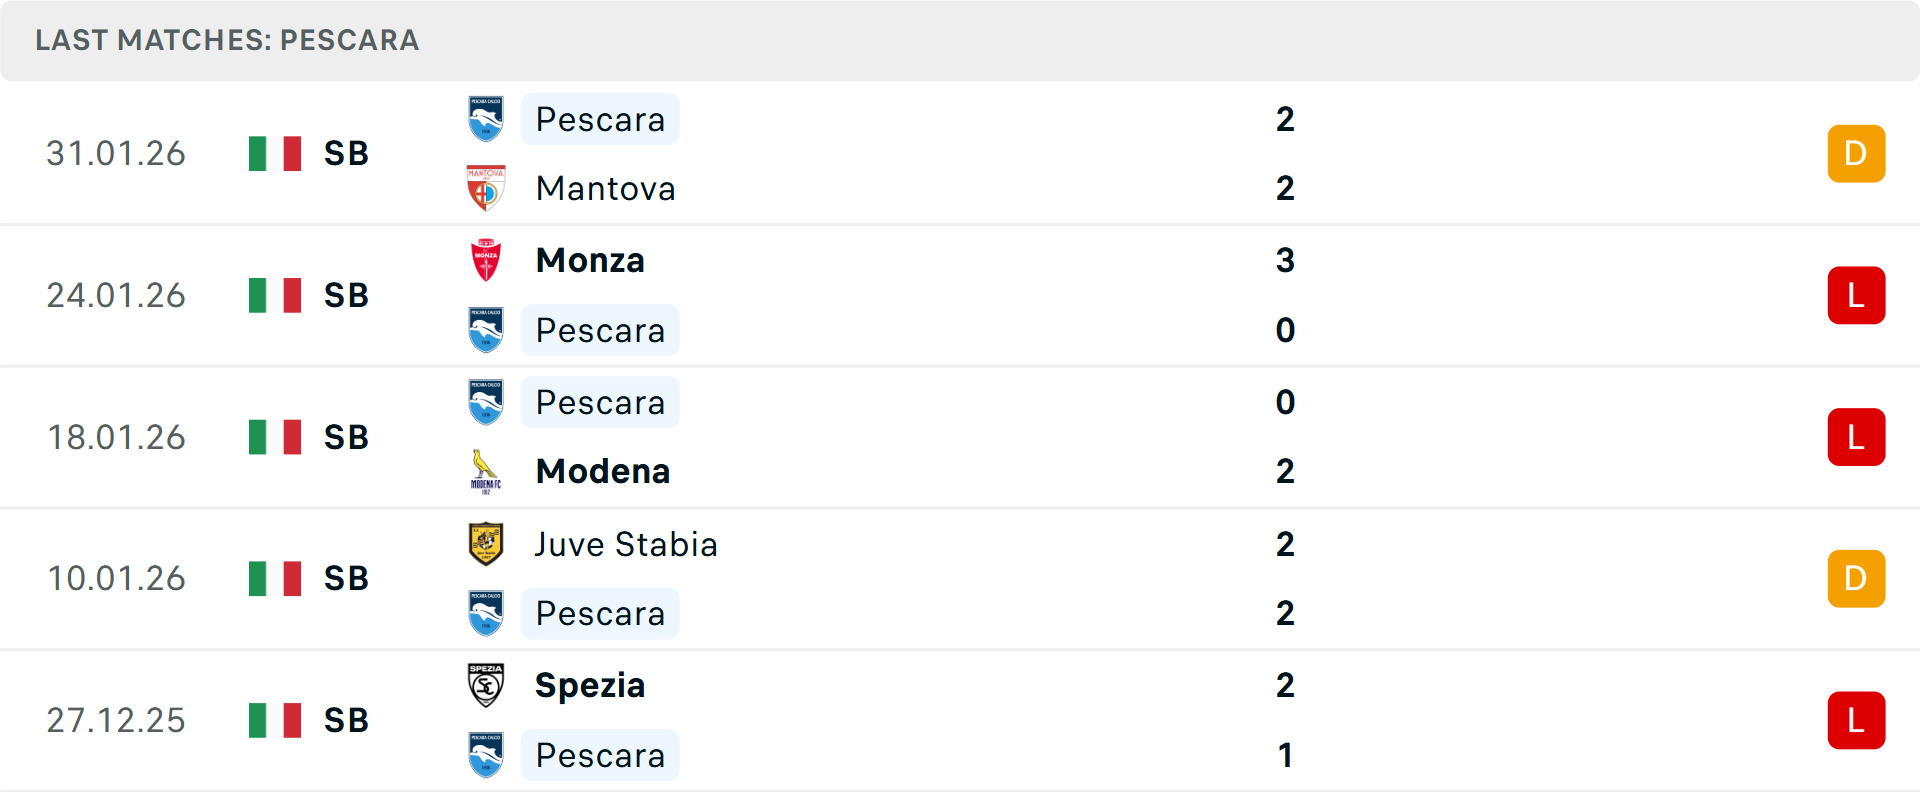1920x792 pixels.
Task: Click the Modena club crest
Action: coord(486,471)
